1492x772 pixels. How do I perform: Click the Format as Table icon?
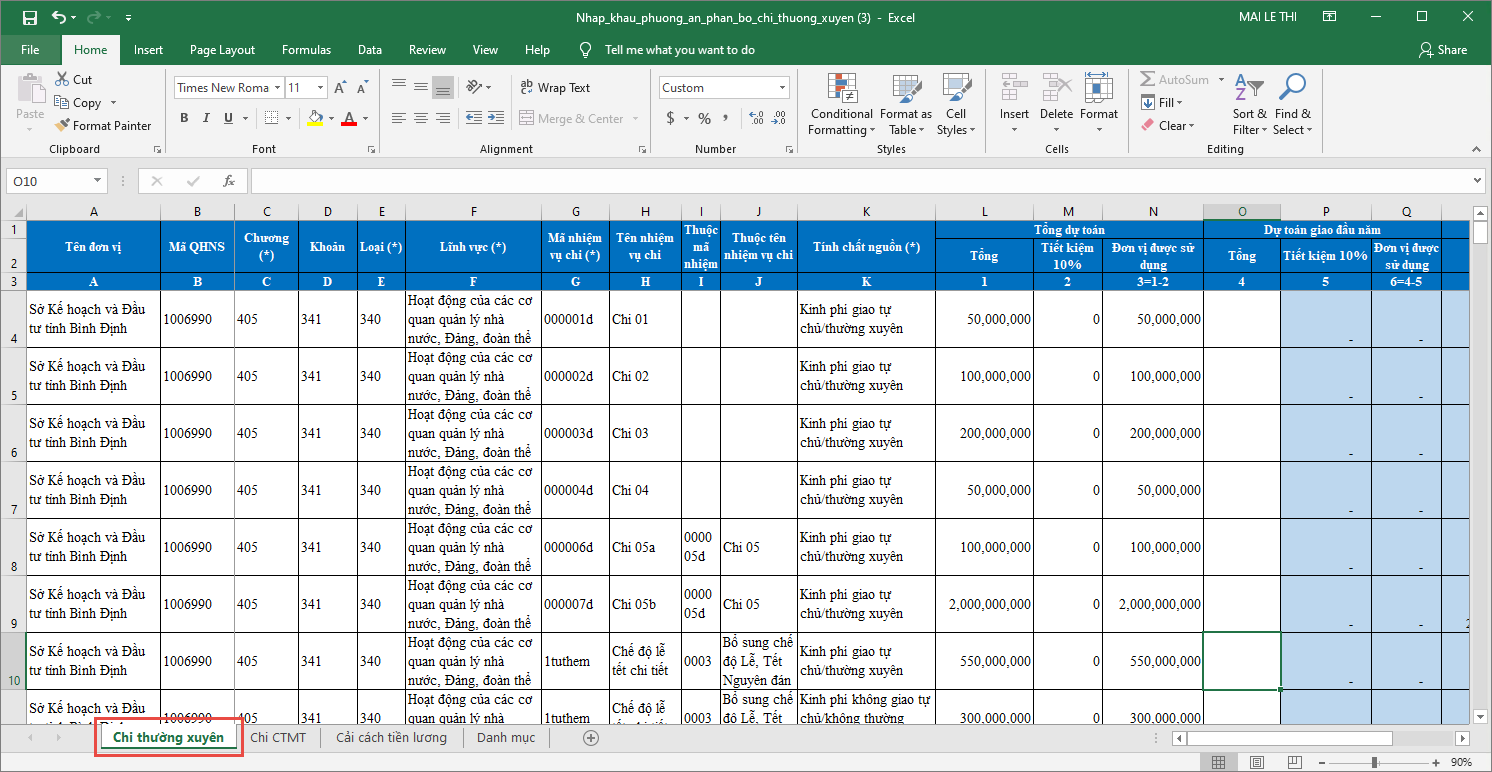coord(906,105)
